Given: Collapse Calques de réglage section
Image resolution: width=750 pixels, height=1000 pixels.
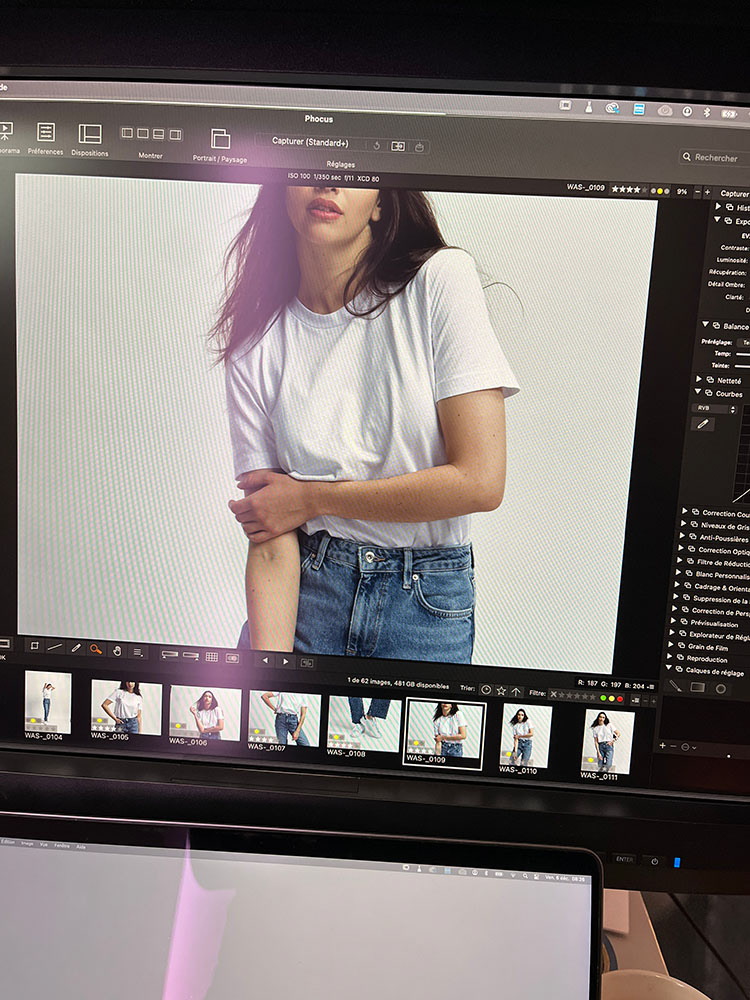Looking at the screenshot, I should (x=668, y=668).
